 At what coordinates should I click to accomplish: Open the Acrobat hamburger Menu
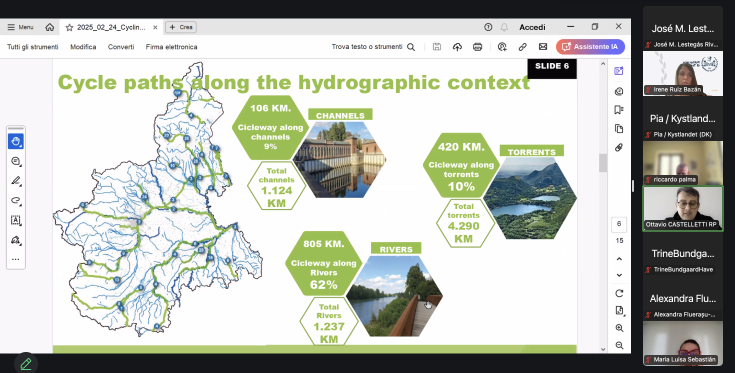pyautogui.click(x=20, y=27)
